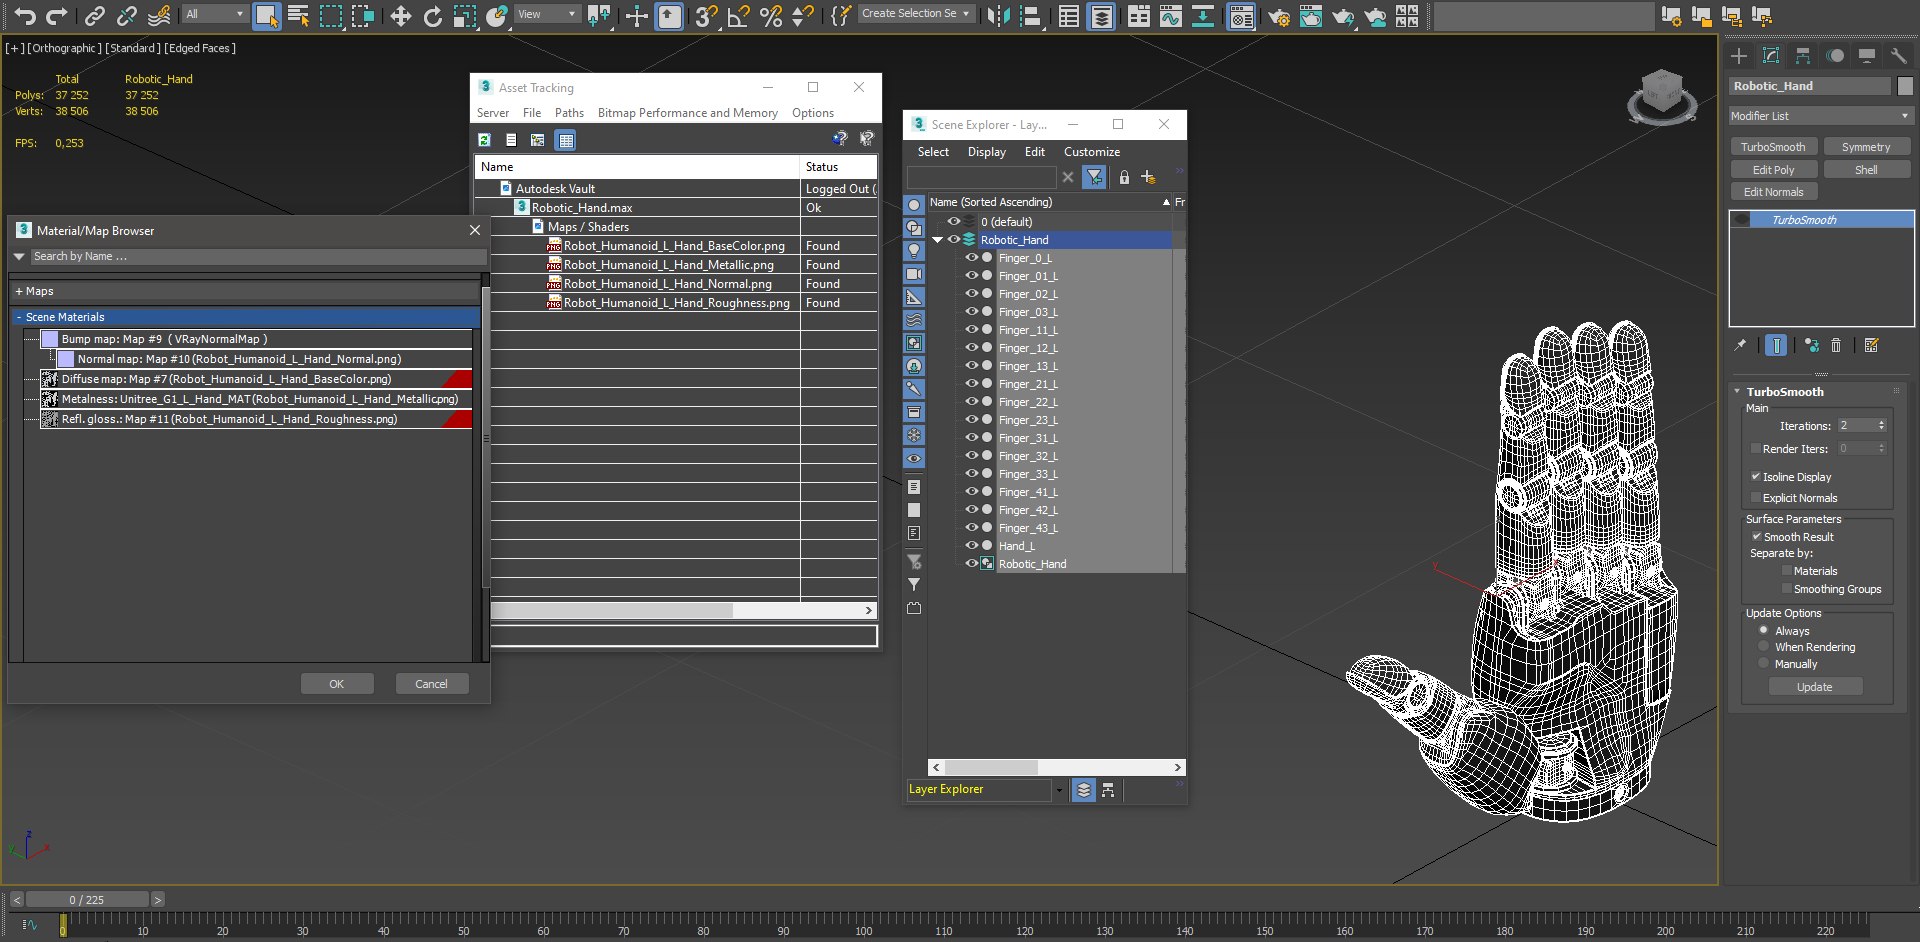This screenshot has width=1920, height=942.
Task: Click the pin stack icon under modifier stack
Action: point(1741,345)
